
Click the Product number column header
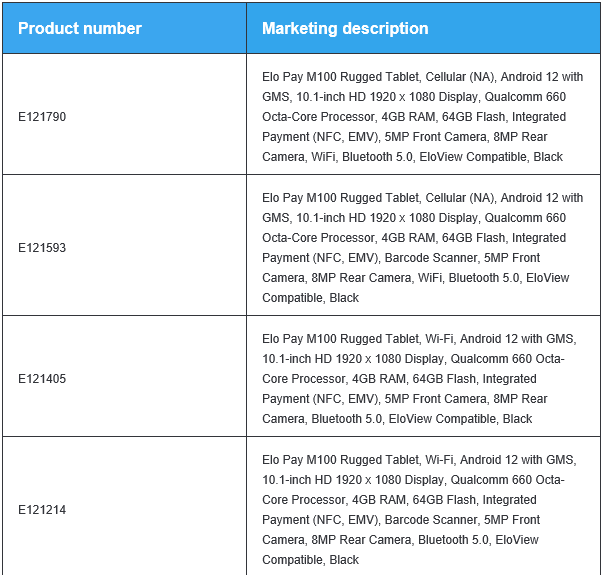[x=80, y=28]
